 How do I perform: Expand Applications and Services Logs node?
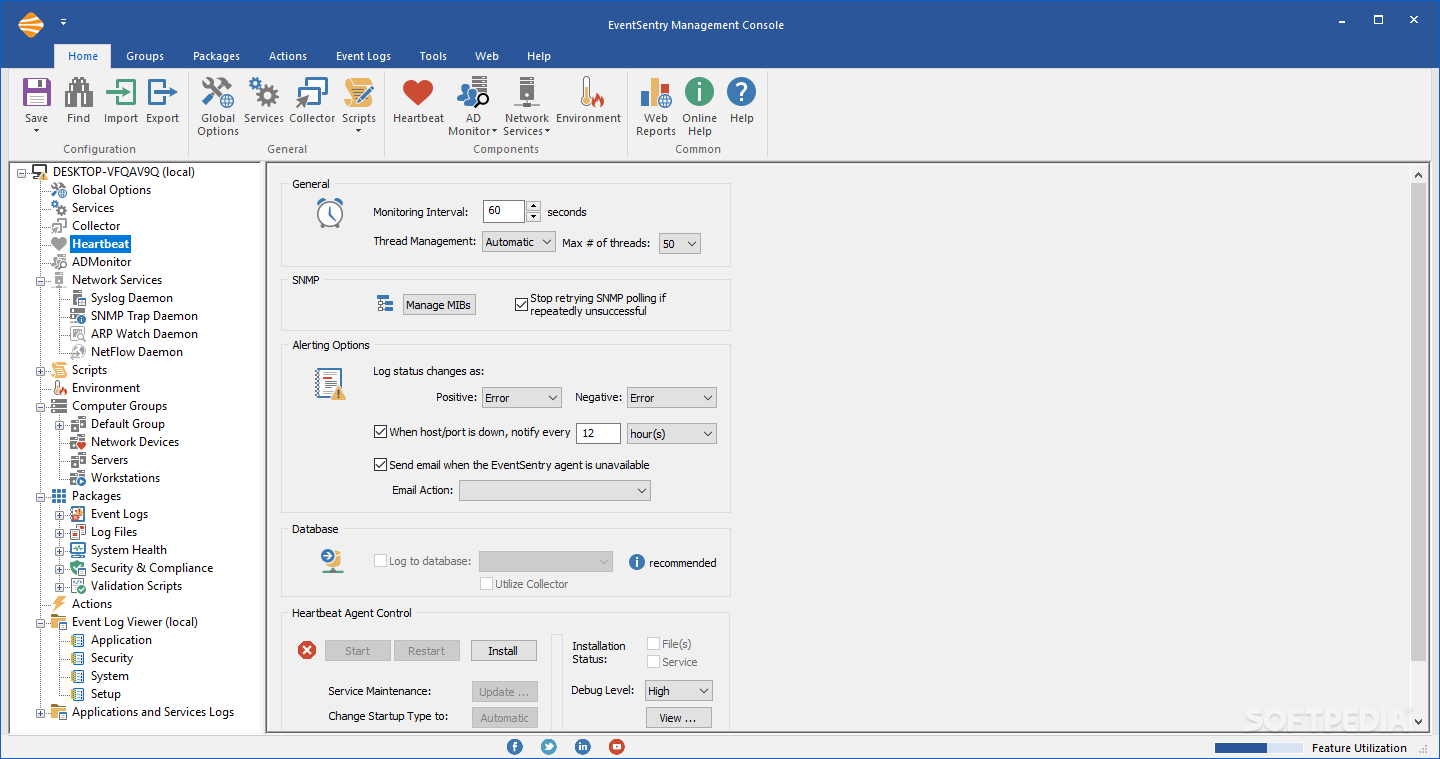(x=41, y=712)
